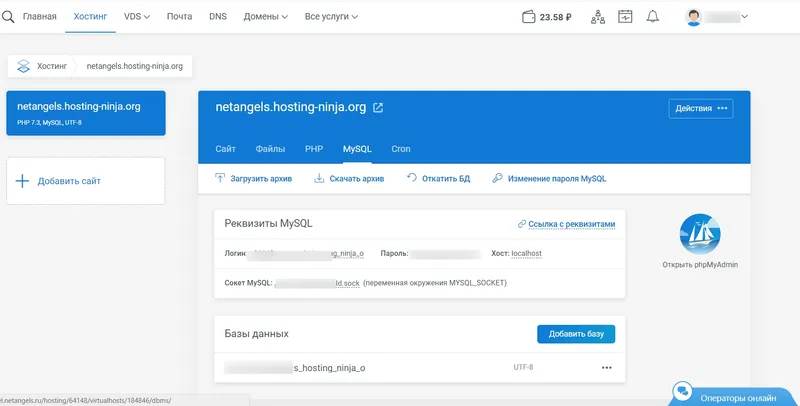
Task: Click the localhost host value
Action: click(x=527, y=253)
